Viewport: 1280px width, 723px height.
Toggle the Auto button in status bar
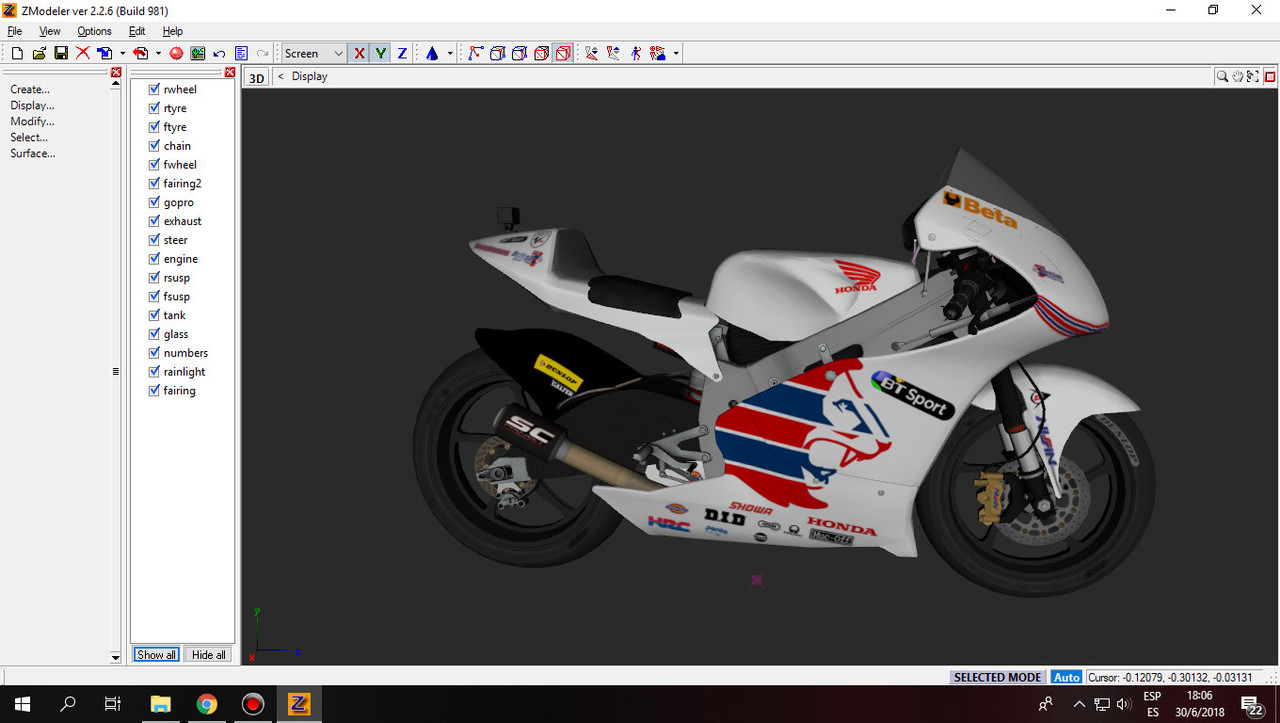coord(1067,677)
